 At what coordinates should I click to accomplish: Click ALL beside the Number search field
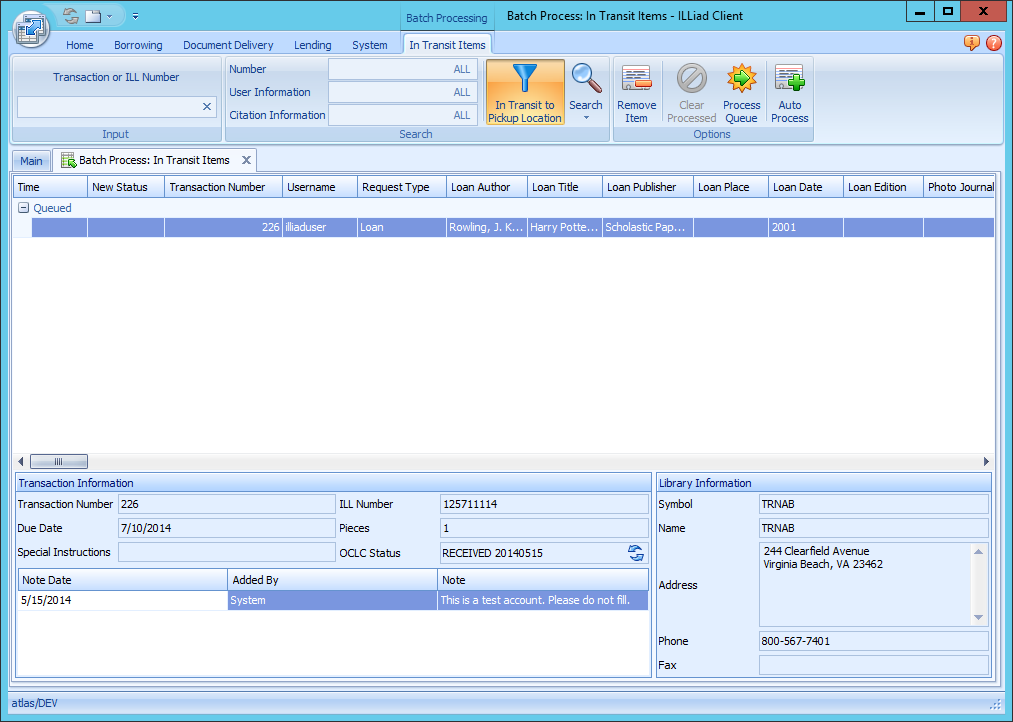[461, 69]
